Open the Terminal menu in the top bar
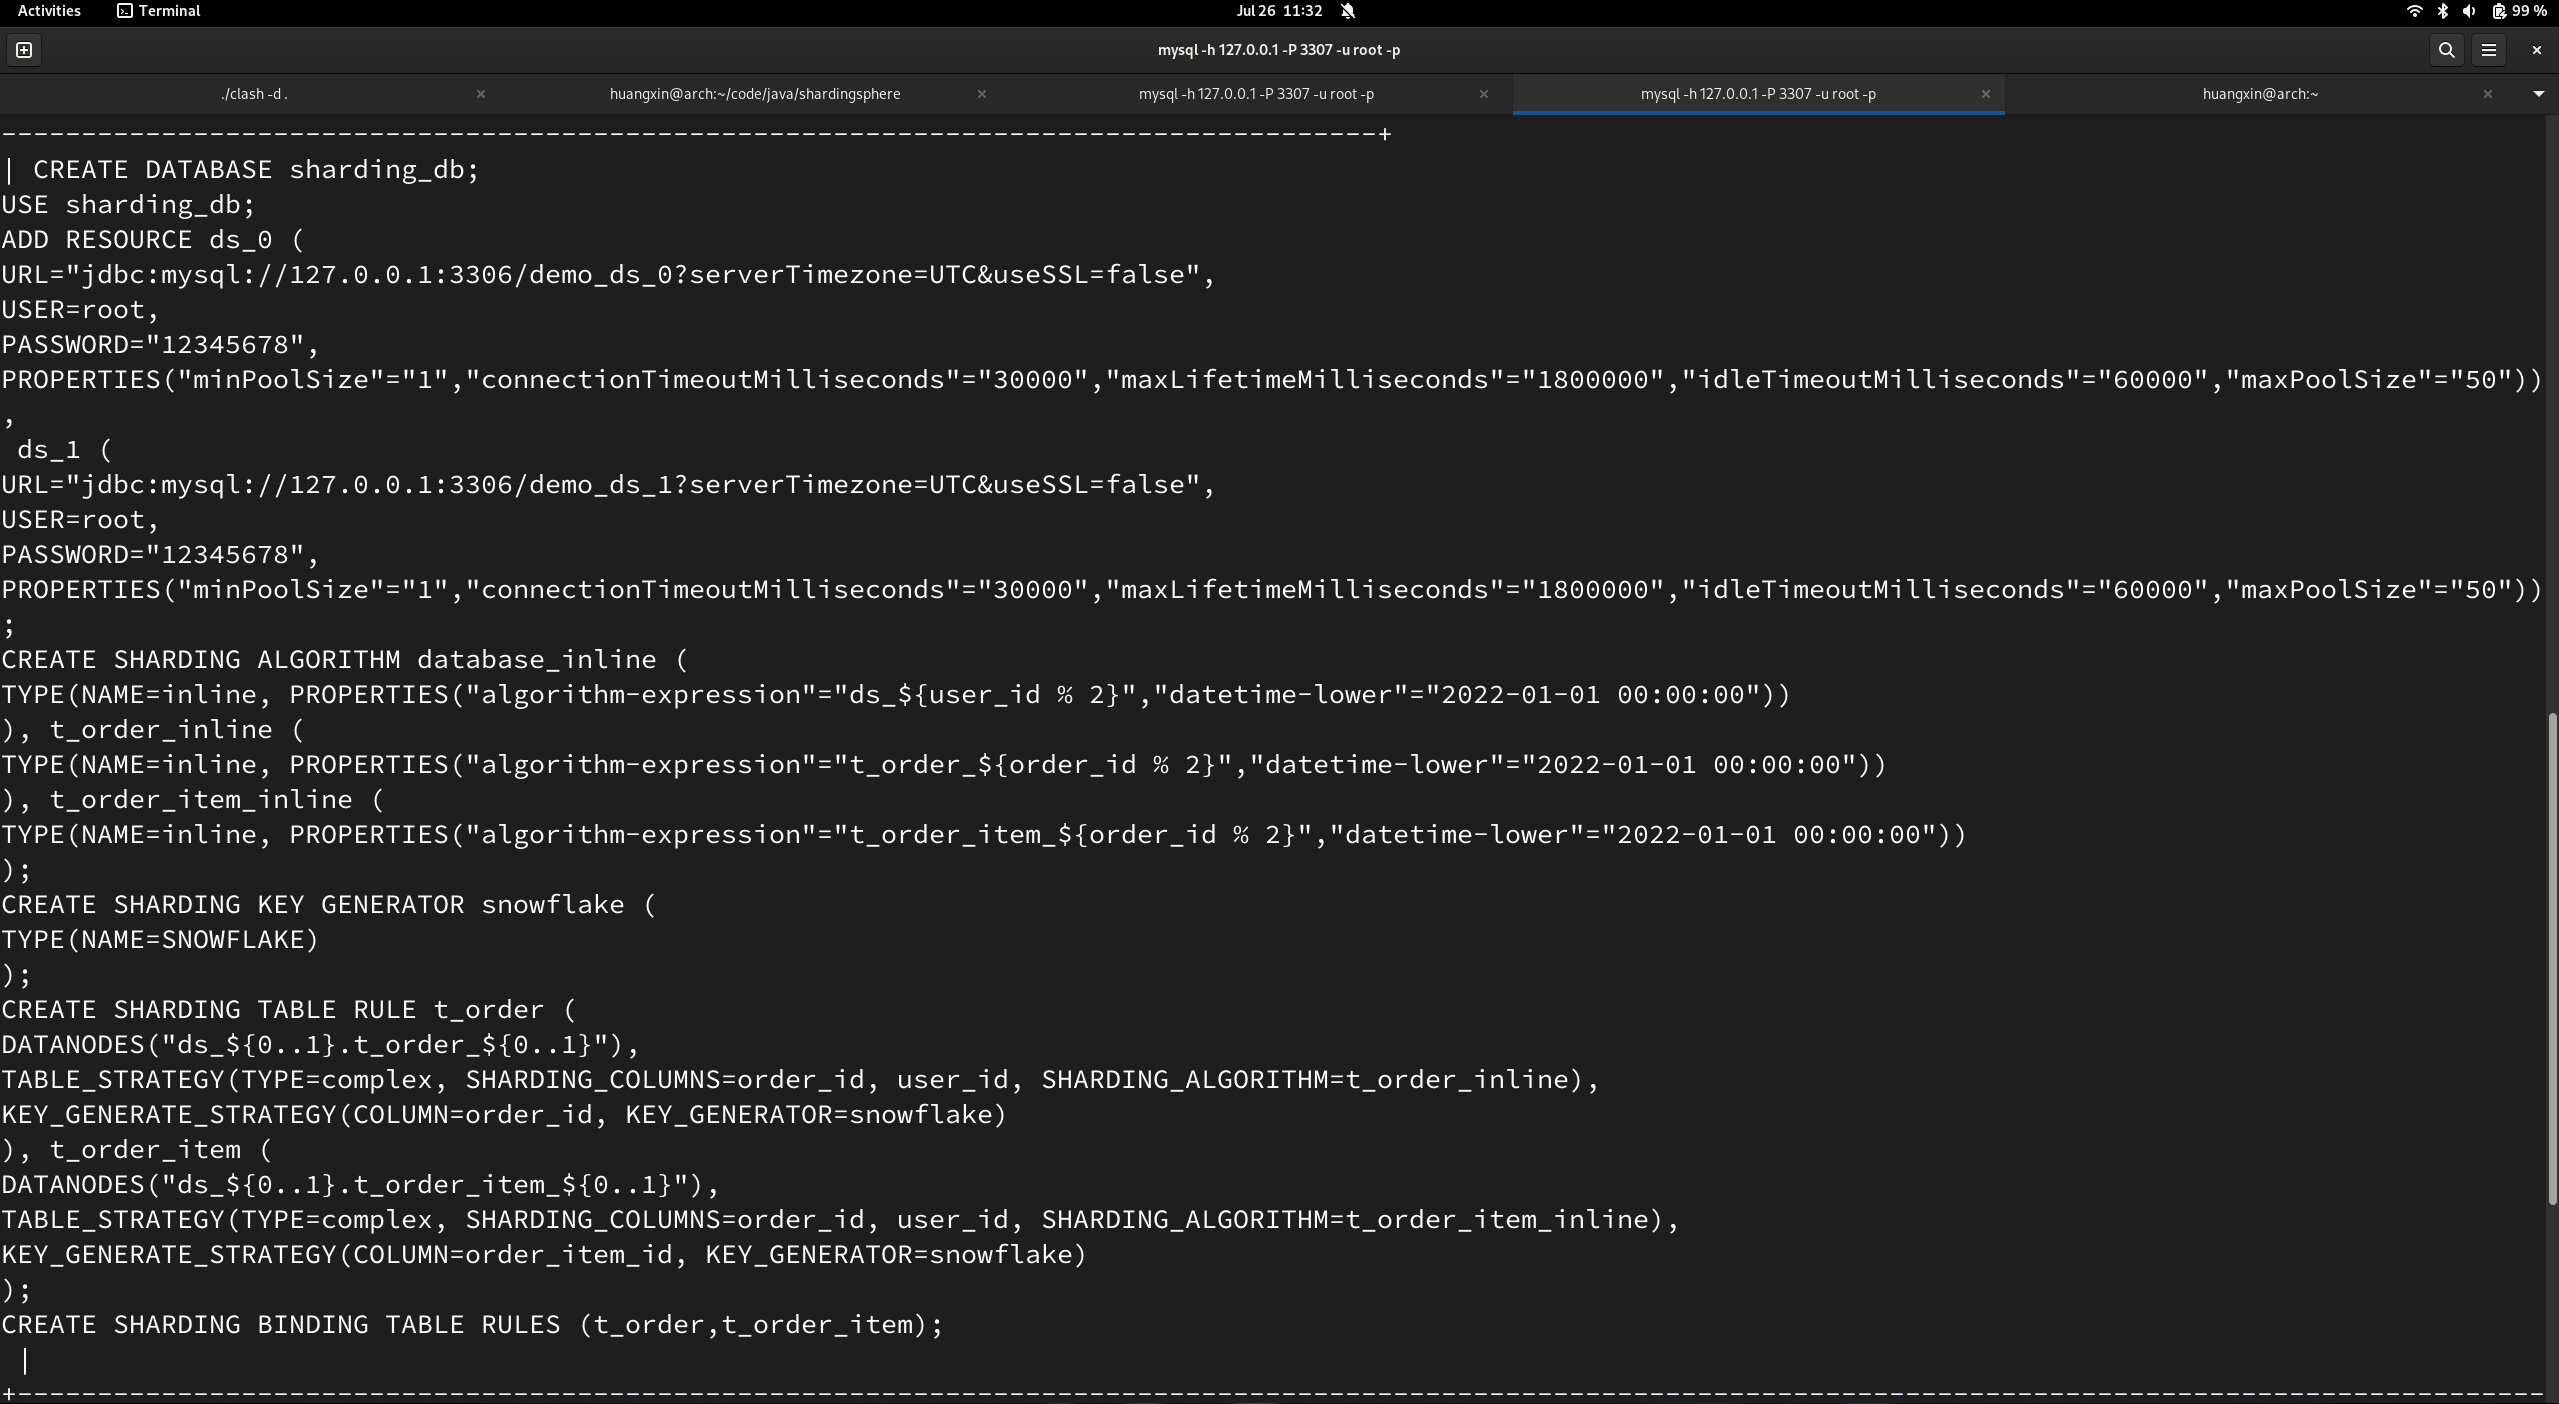 (x=157, y=11)
